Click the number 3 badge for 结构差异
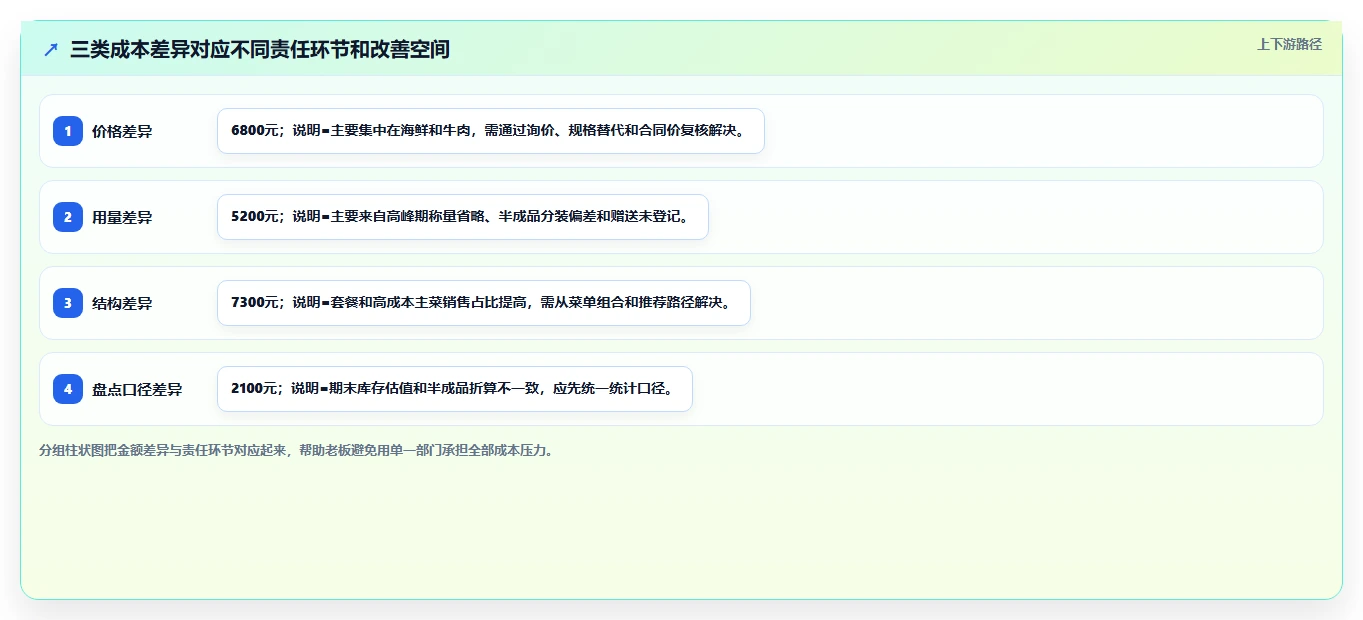 coord(68,303)
